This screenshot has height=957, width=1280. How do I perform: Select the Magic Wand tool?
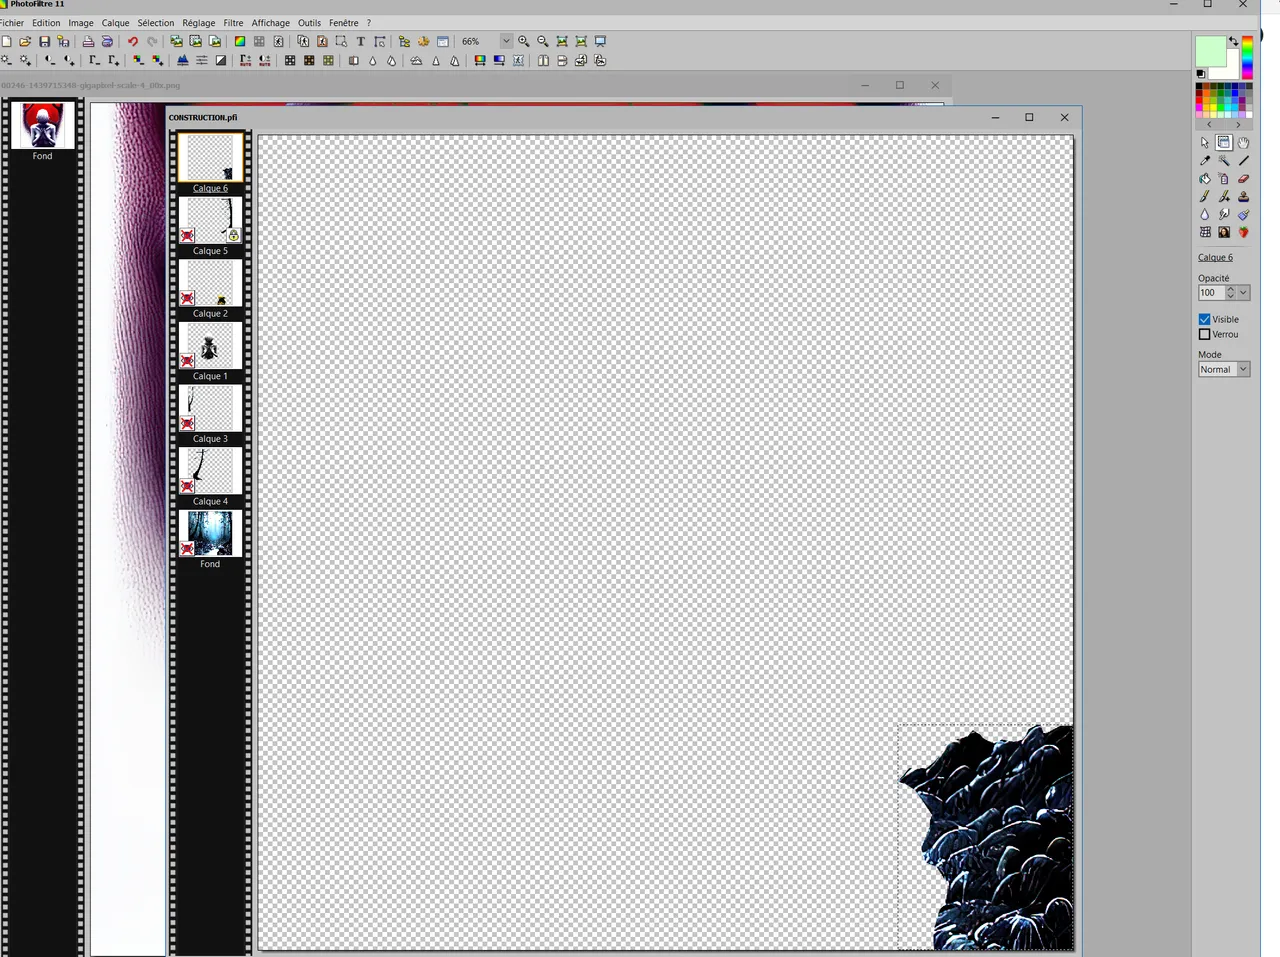(x=1224, y=161)
